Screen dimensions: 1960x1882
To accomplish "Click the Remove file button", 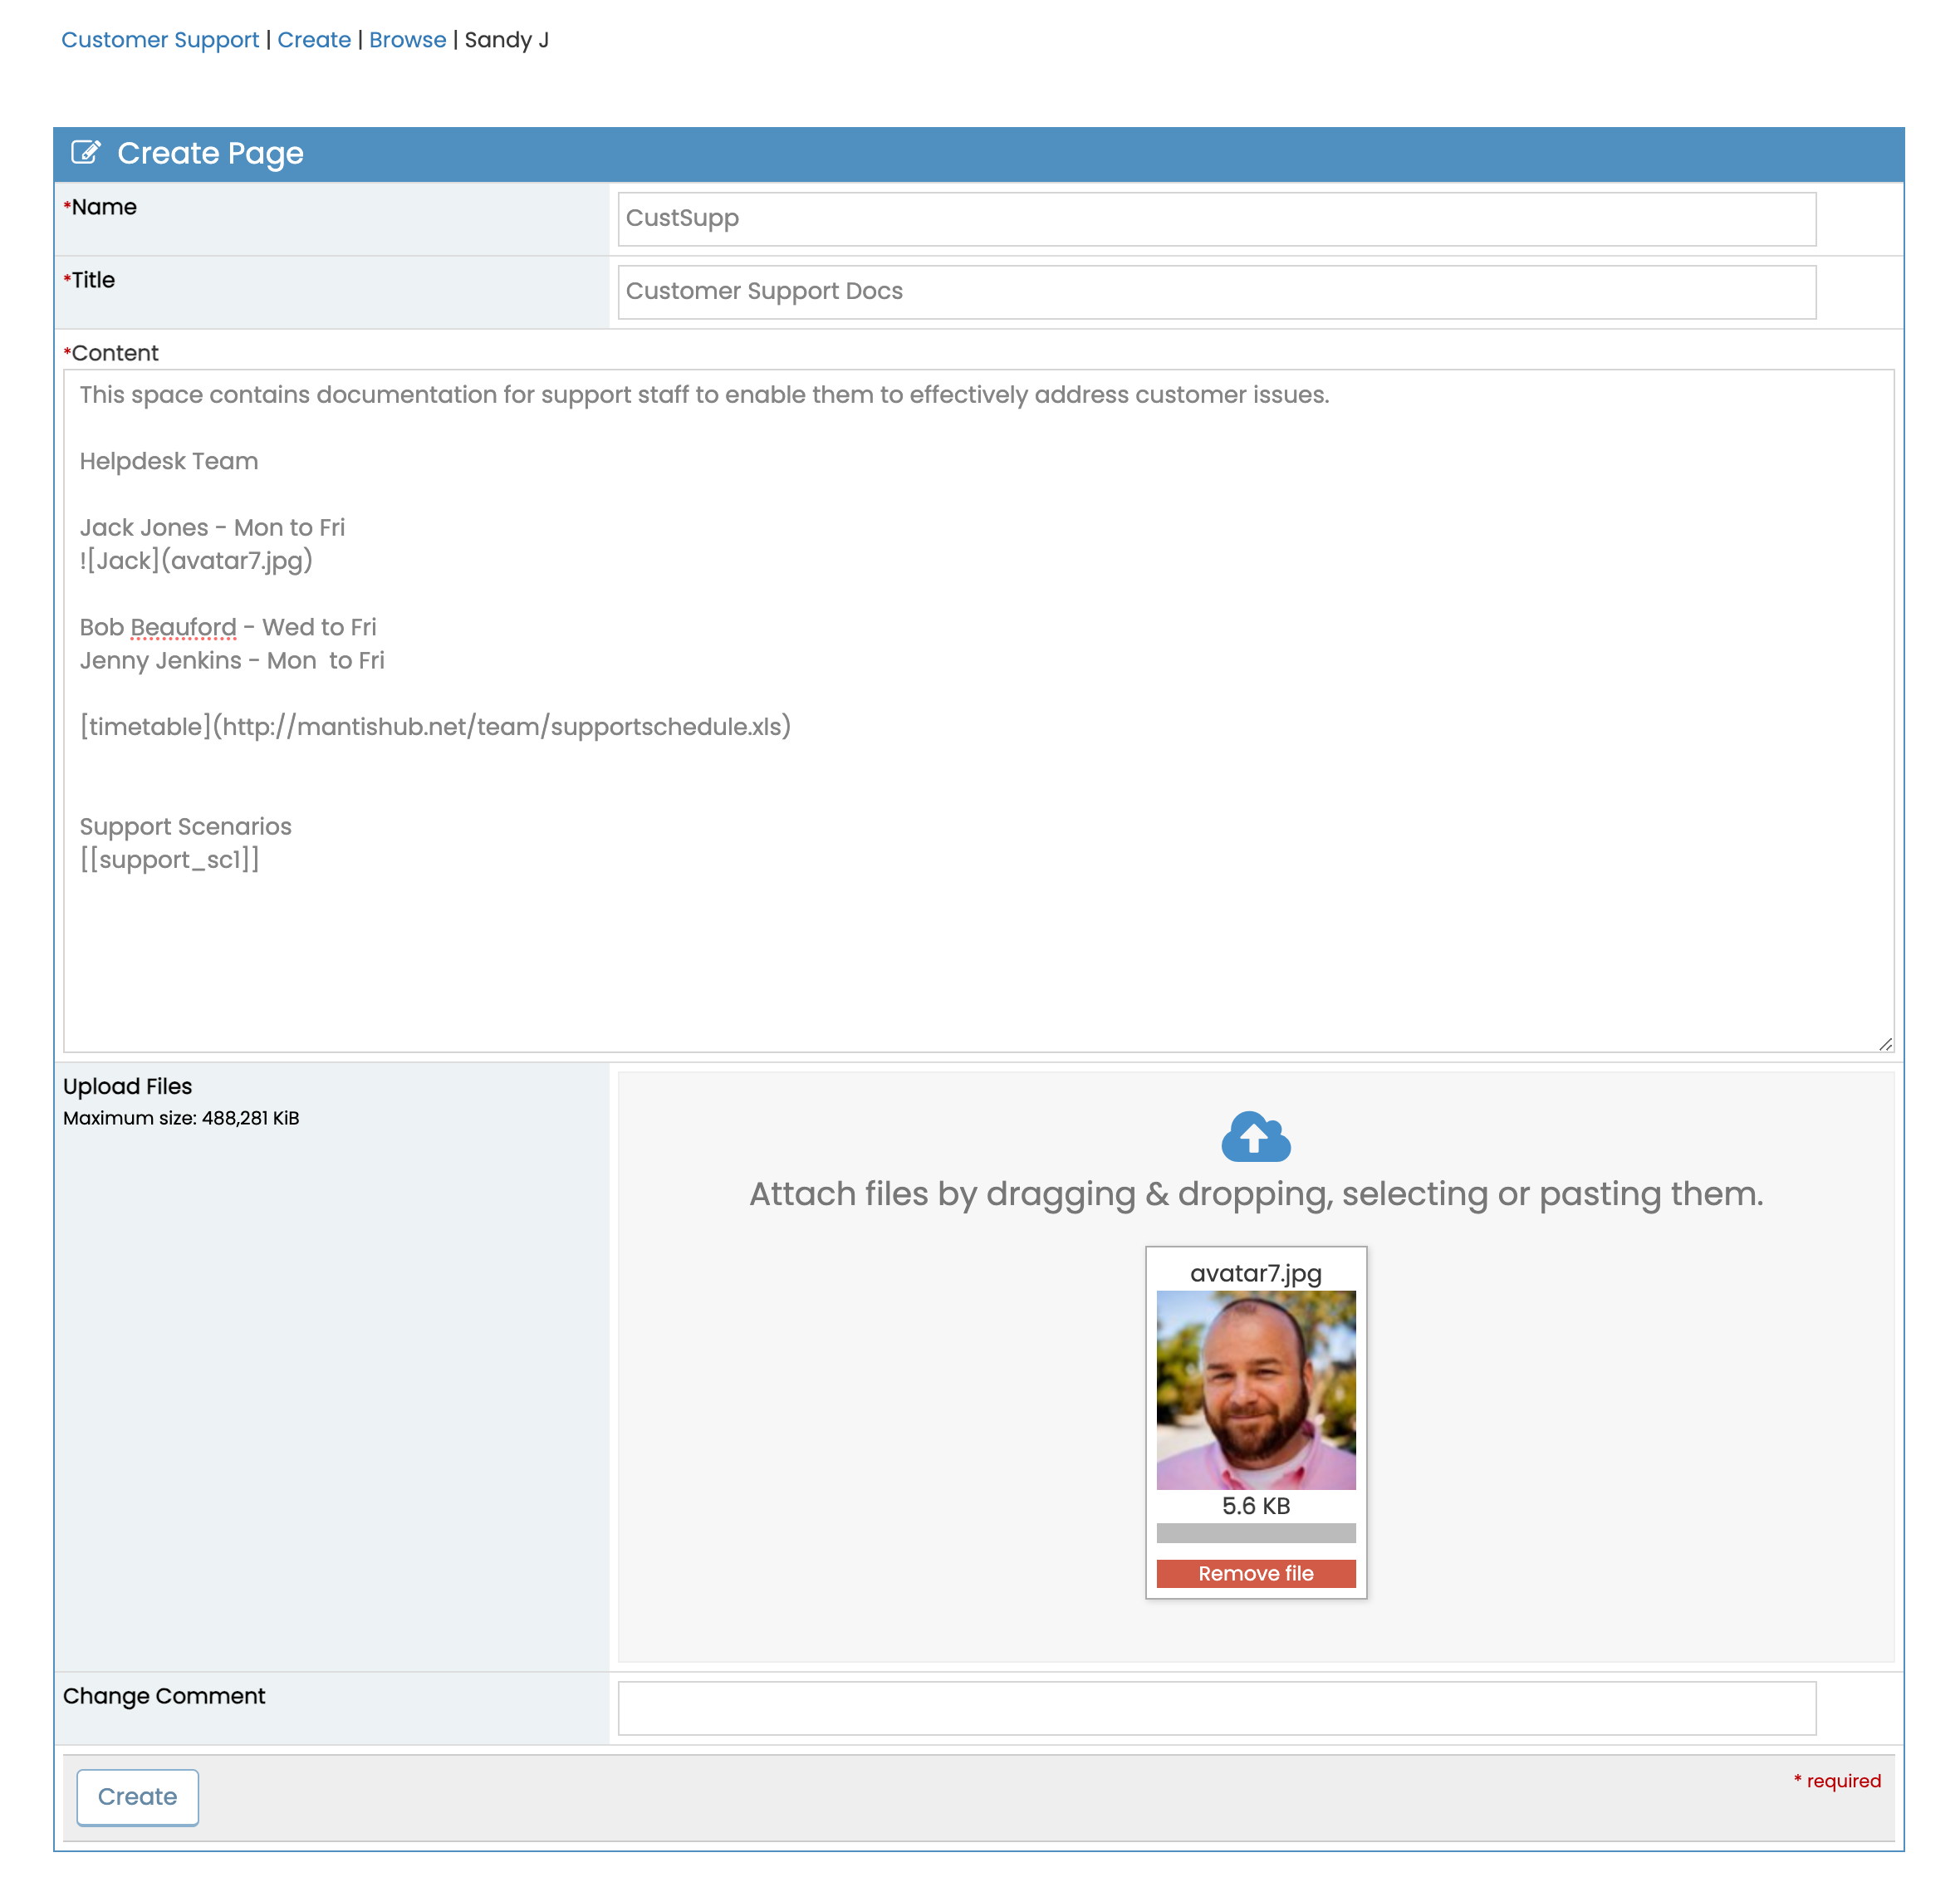I will 1256,1573.
